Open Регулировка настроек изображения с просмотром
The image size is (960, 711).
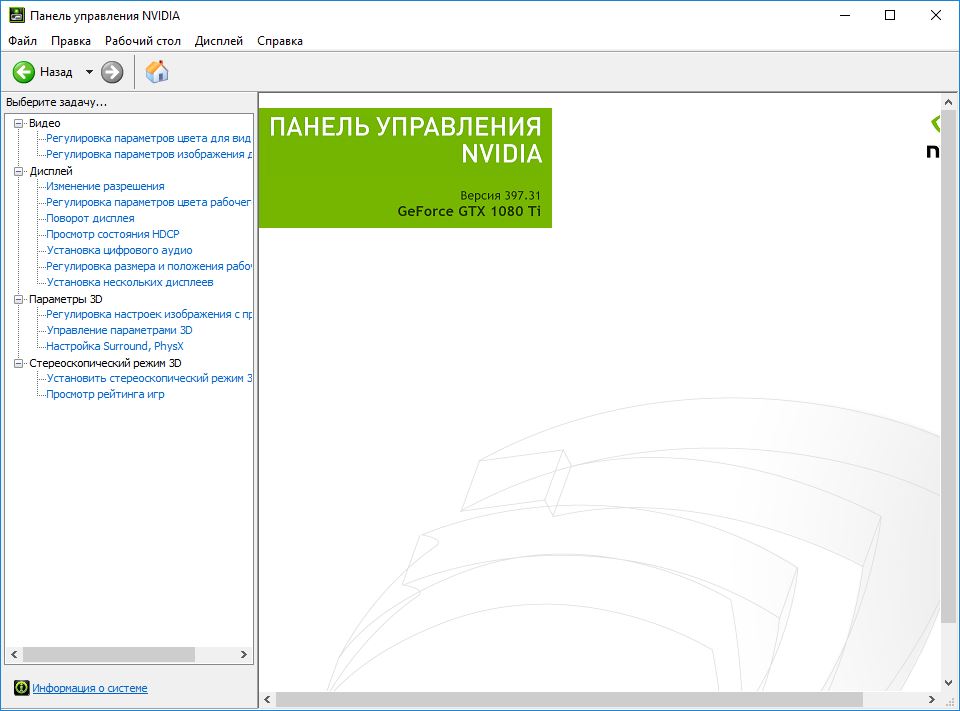click(x=149, y=314)
